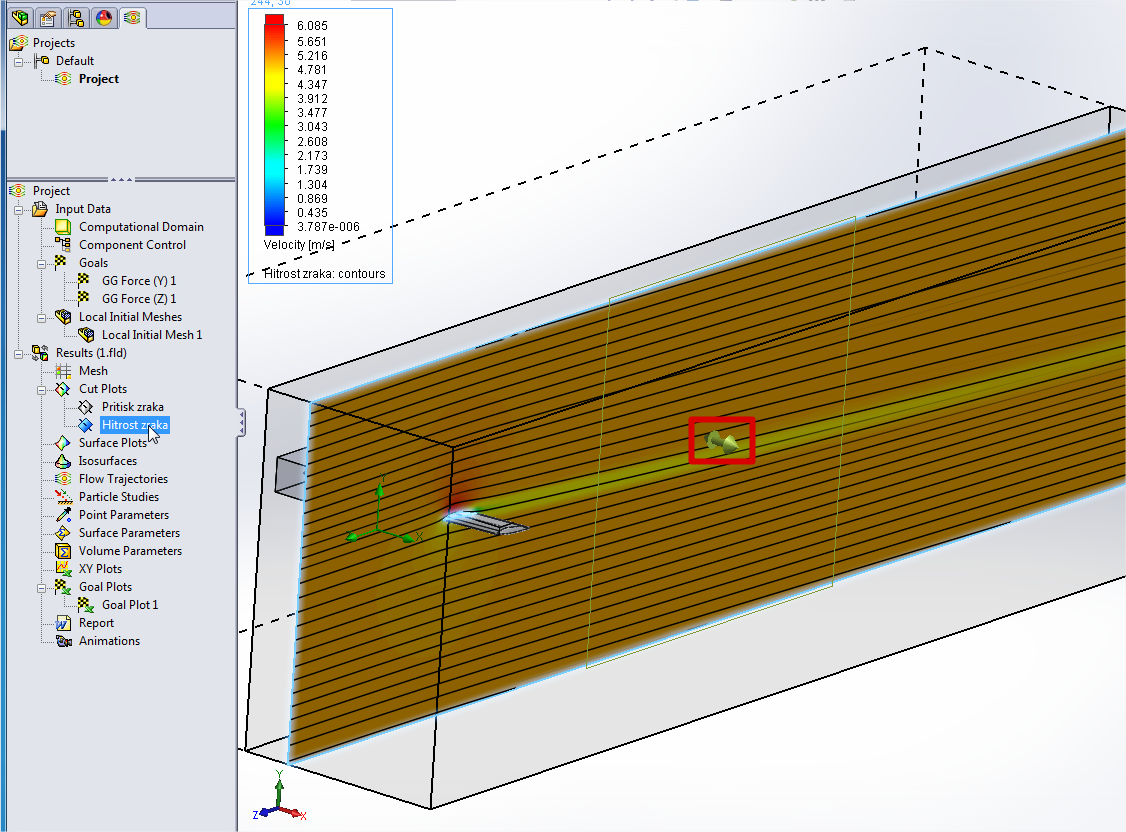
Task: Switch to the FeatureManager design tree tab
Action: click(19, 17)
